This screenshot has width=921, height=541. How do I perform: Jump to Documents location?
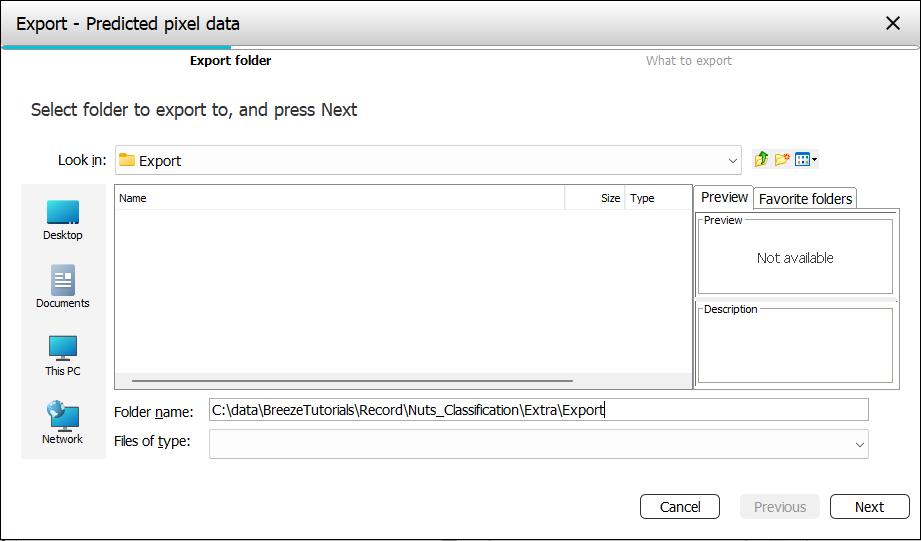click(62, 287)
